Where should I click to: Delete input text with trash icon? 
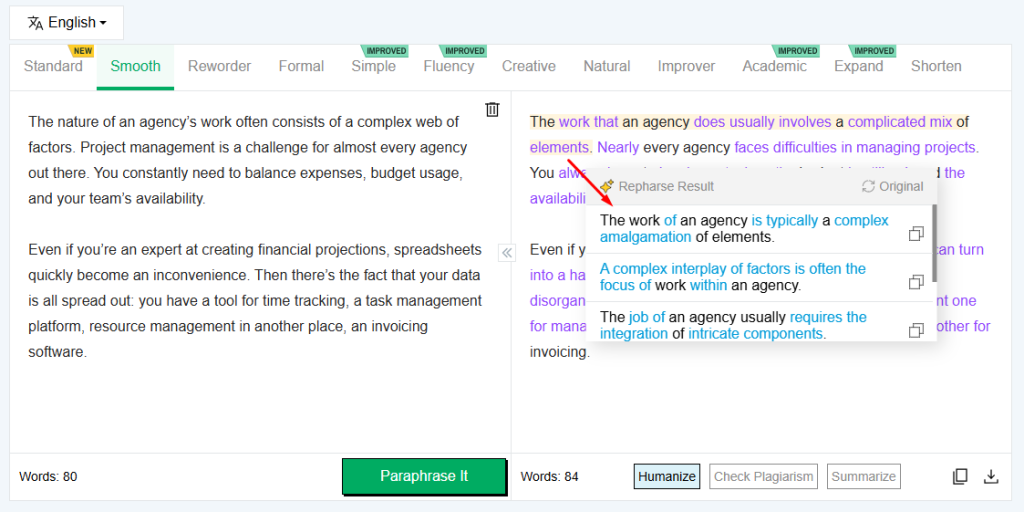tap(492, 109)
